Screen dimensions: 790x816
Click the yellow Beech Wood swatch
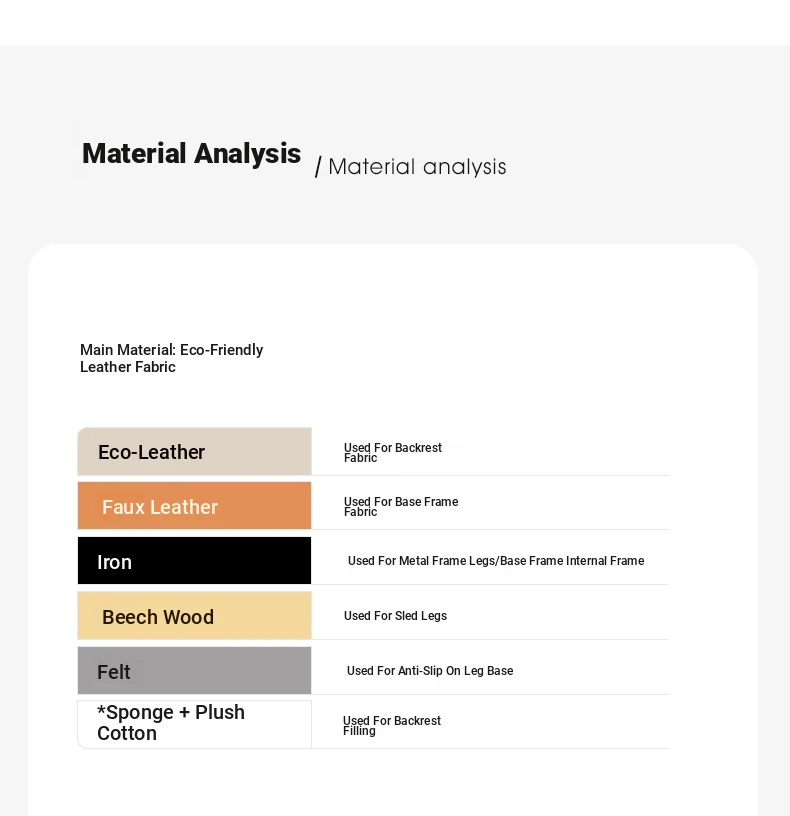point(194,615)
